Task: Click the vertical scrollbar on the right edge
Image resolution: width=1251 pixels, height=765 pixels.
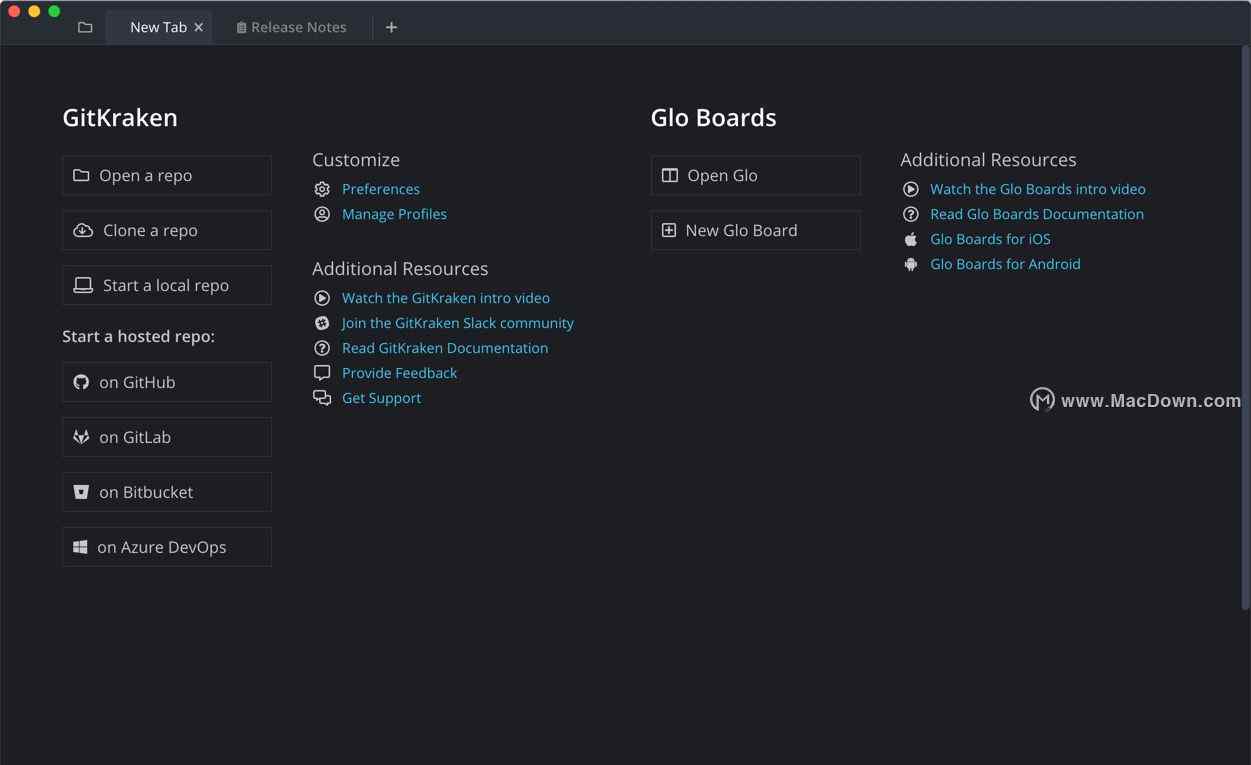Action: tap(1245, 327)
